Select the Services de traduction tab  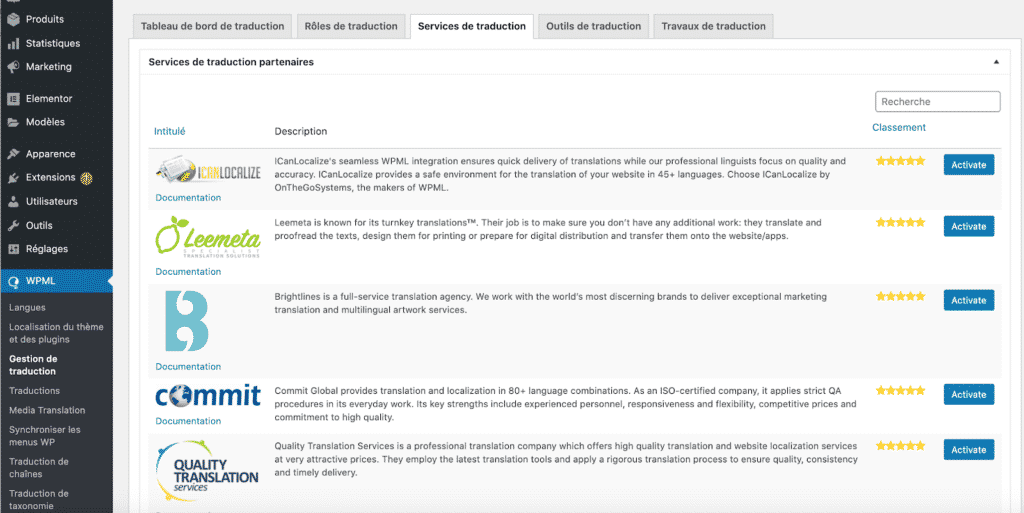[x=472, y=26]
